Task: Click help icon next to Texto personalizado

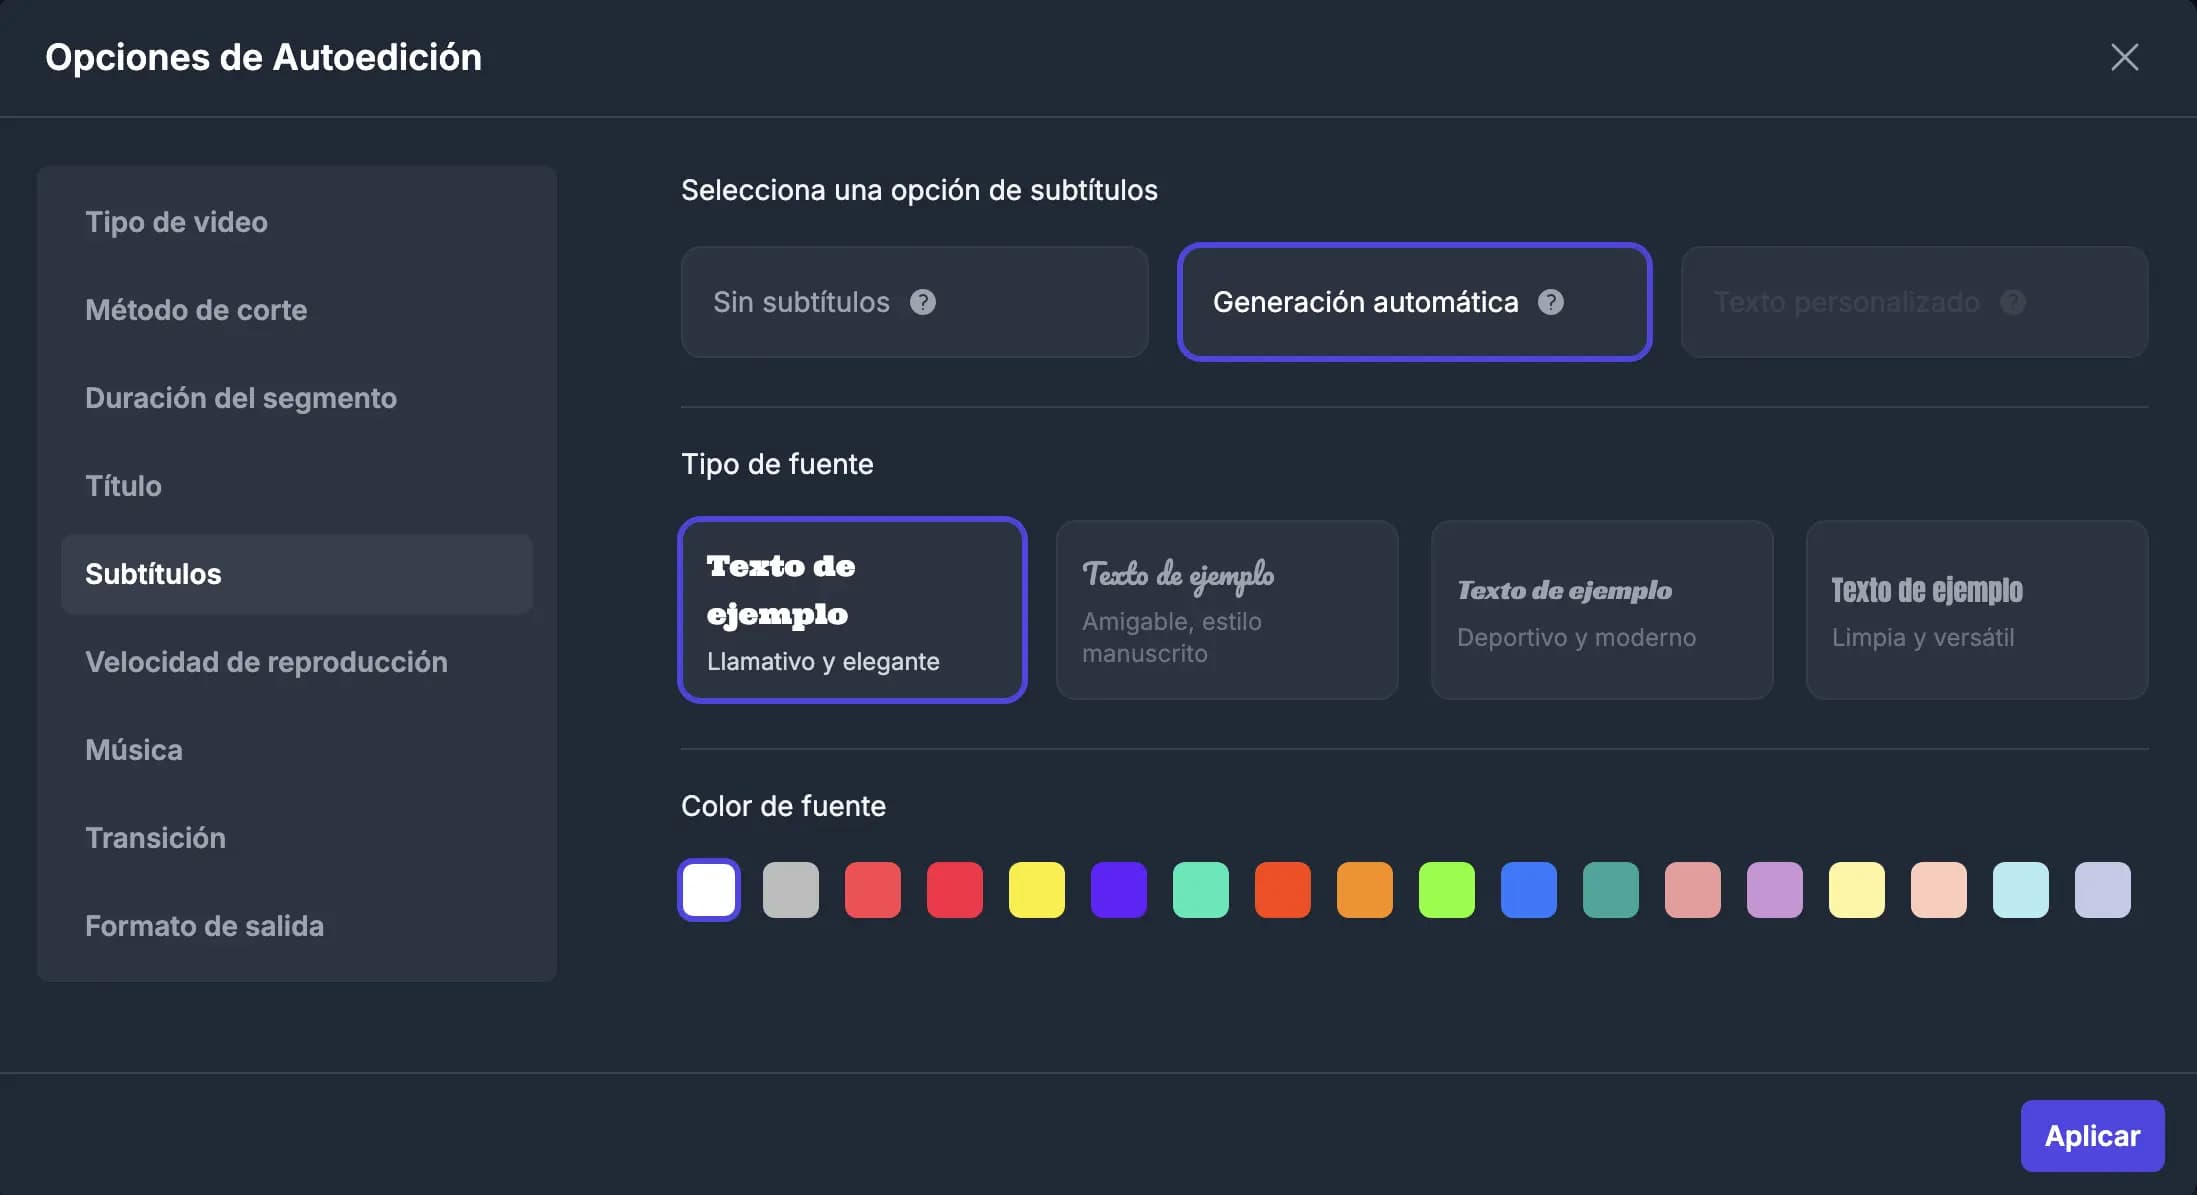Action: 2012,302
